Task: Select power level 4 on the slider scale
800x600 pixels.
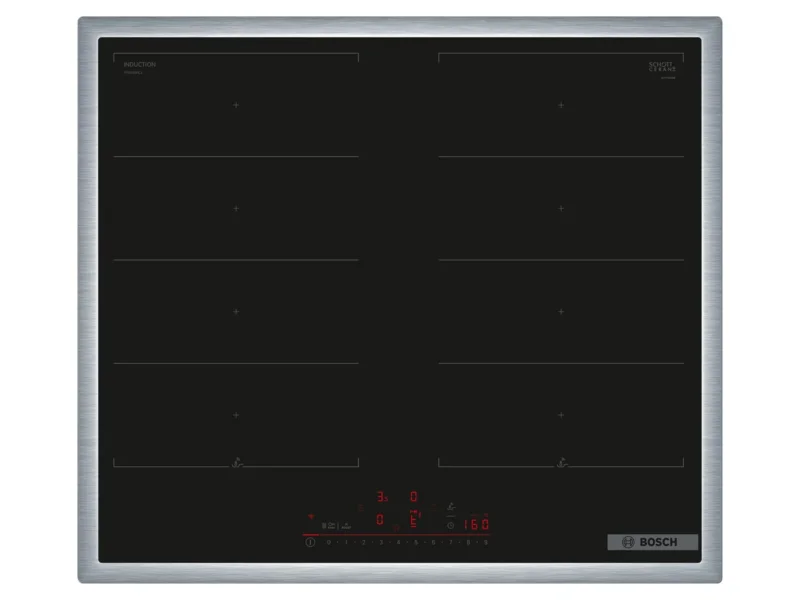Action: click(398, 542)
